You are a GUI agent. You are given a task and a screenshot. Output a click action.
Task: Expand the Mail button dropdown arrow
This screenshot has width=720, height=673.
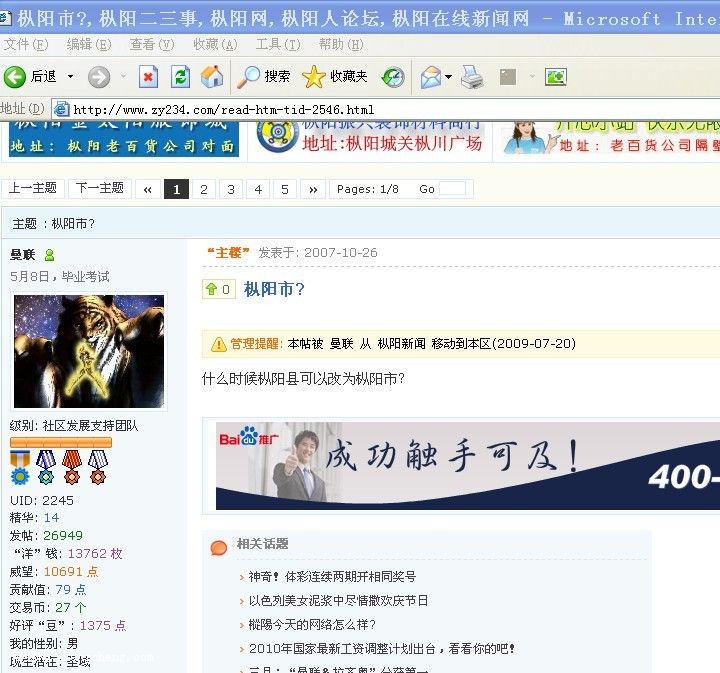[x=449, y=77]
